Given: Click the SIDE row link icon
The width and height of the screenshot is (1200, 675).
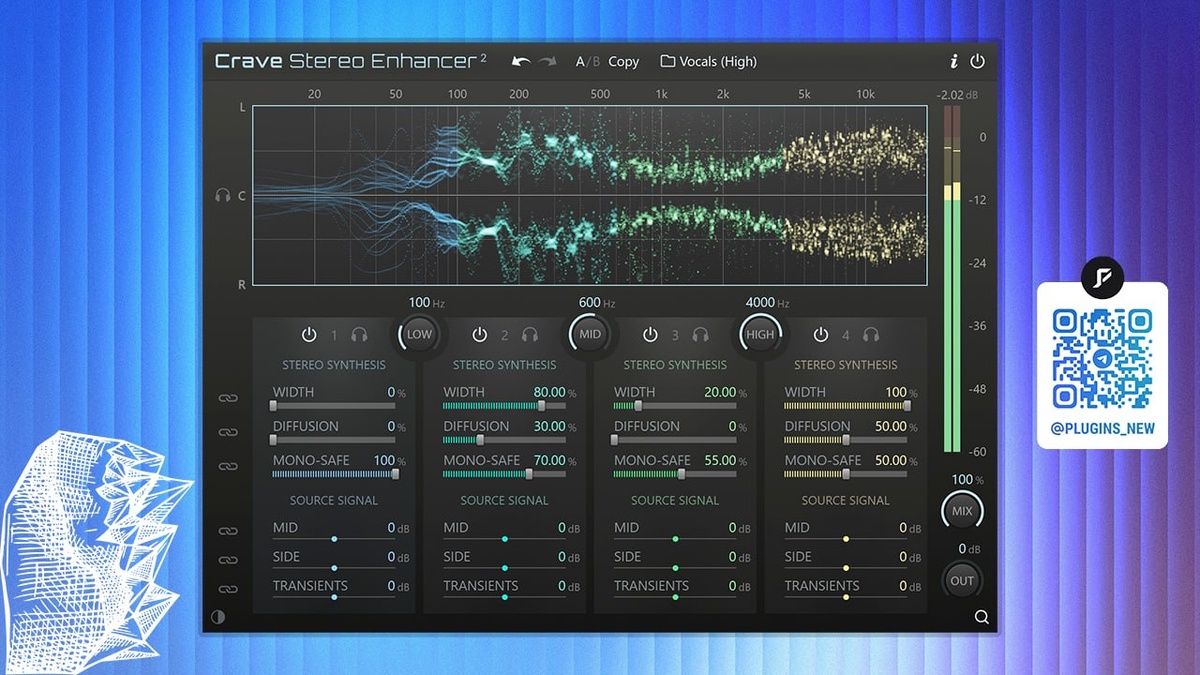Looking at the screenshot, I should tap(228, 560).
